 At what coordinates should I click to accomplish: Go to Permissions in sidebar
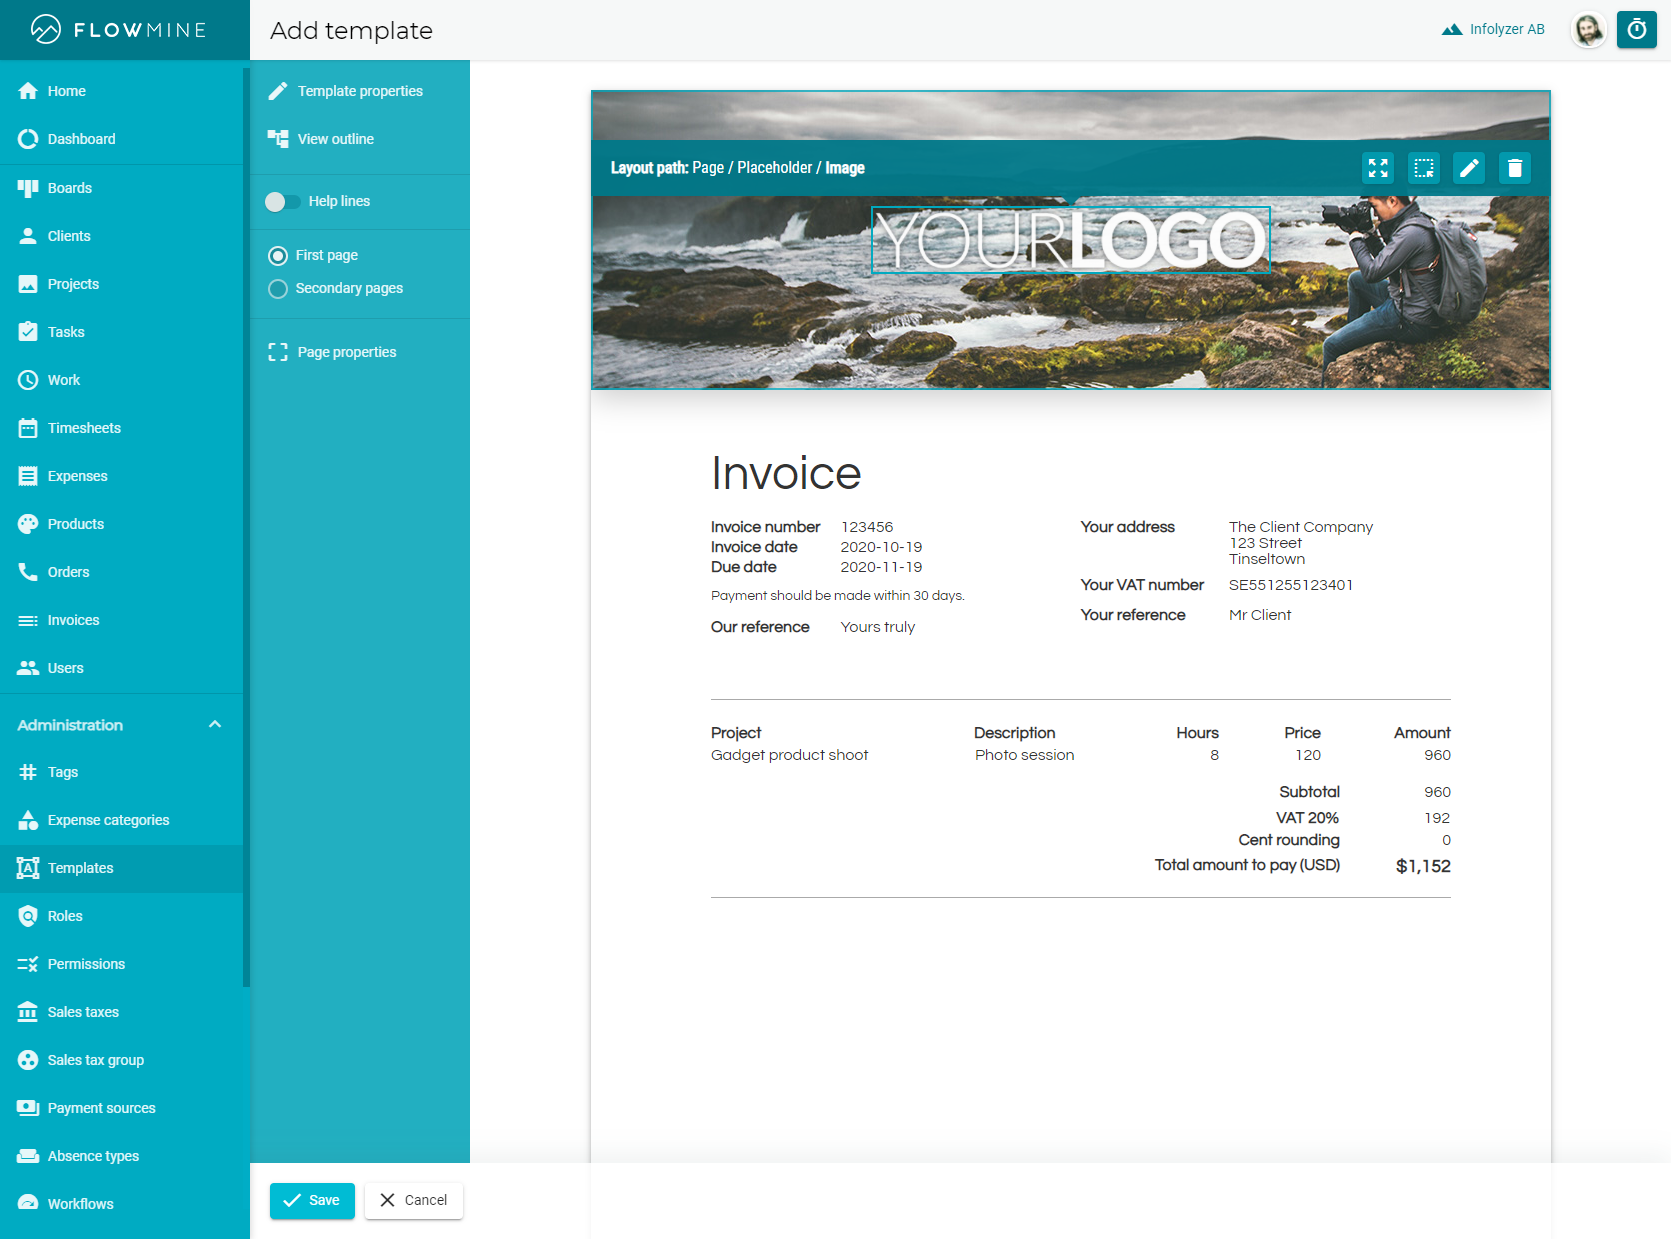(x=122, y=964)
